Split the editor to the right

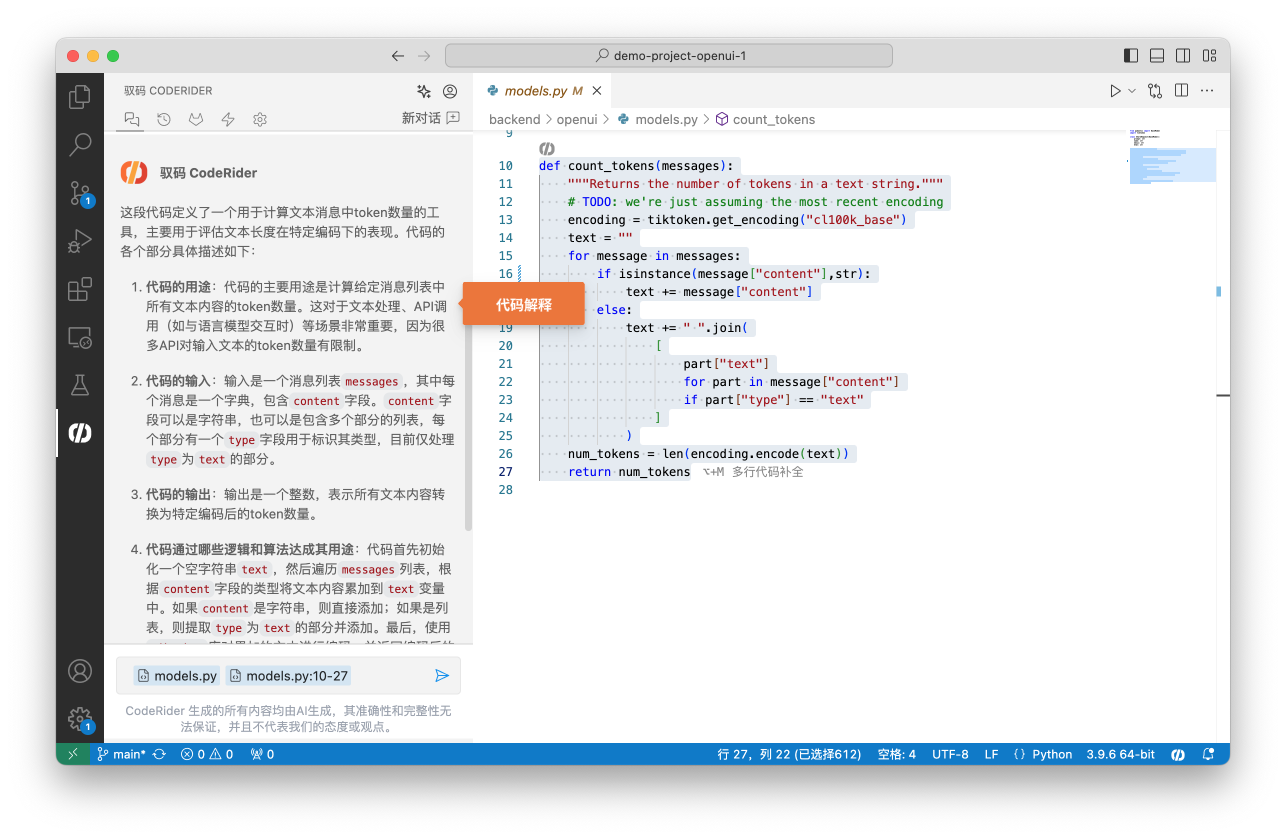tap(1182, 91)
